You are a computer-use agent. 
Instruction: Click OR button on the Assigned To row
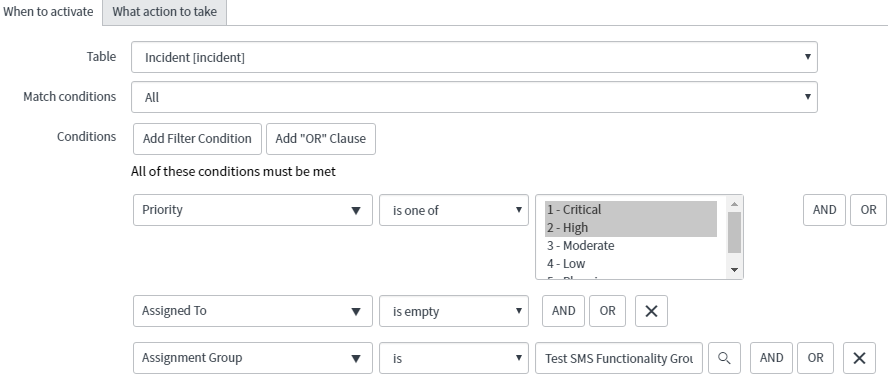pyautogui.click(x=607, y=311)
